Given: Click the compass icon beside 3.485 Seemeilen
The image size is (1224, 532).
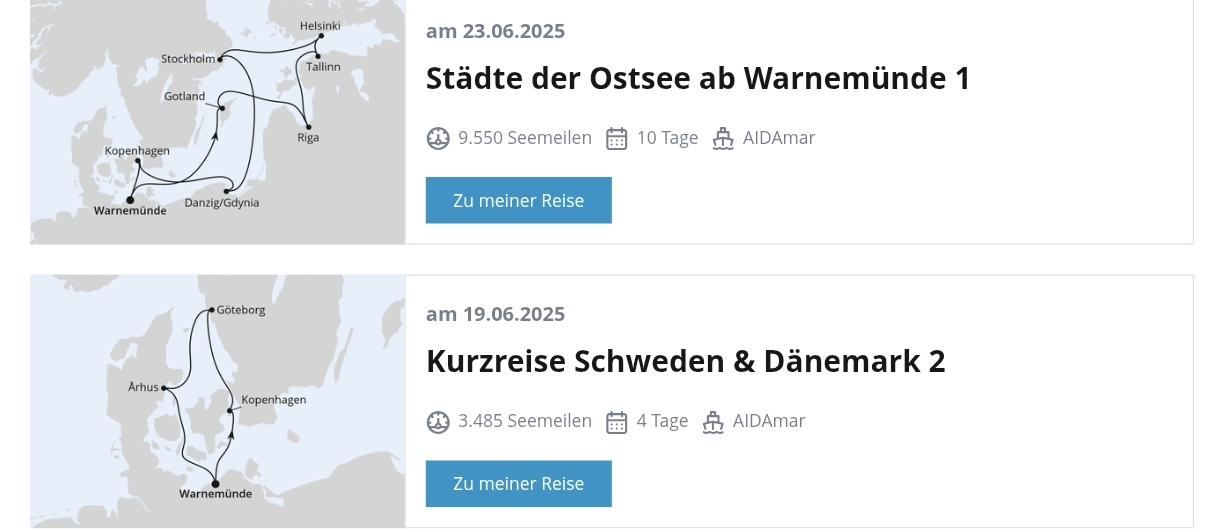Looking at the screenshot, I should (438, 422).
